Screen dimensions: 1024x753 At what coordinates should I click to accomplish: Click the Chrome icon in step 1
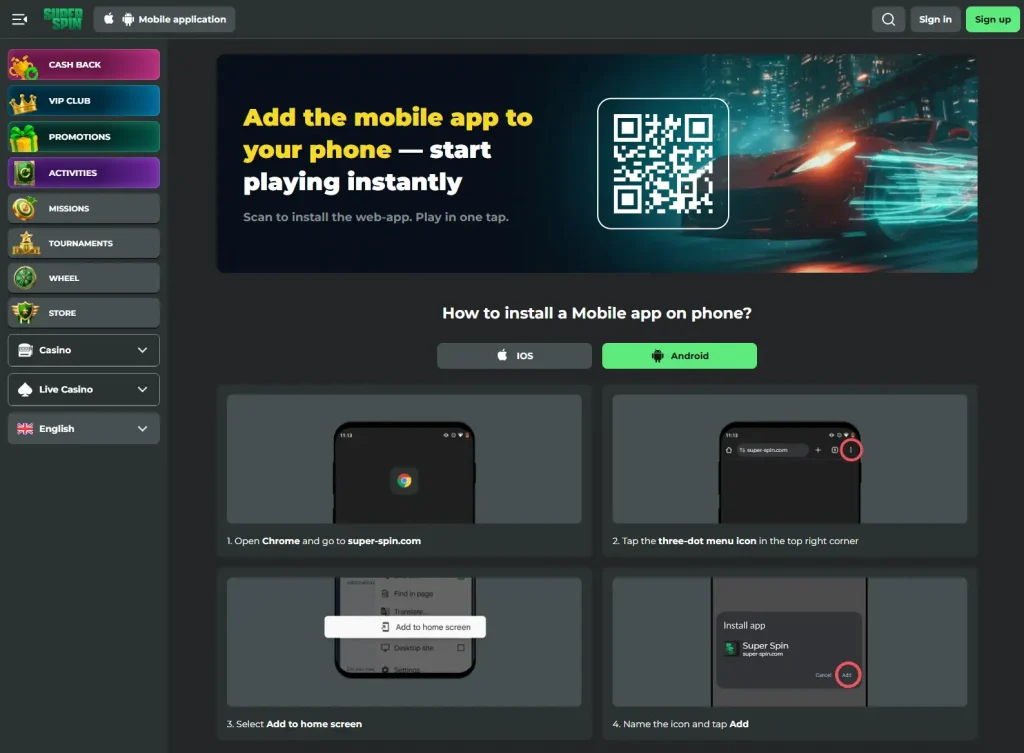404,481
